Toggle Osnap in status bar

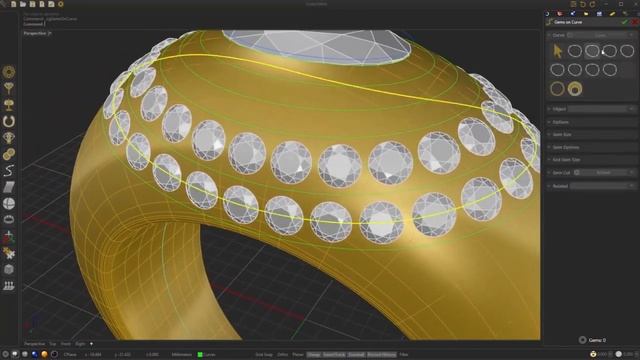(313, 355)
